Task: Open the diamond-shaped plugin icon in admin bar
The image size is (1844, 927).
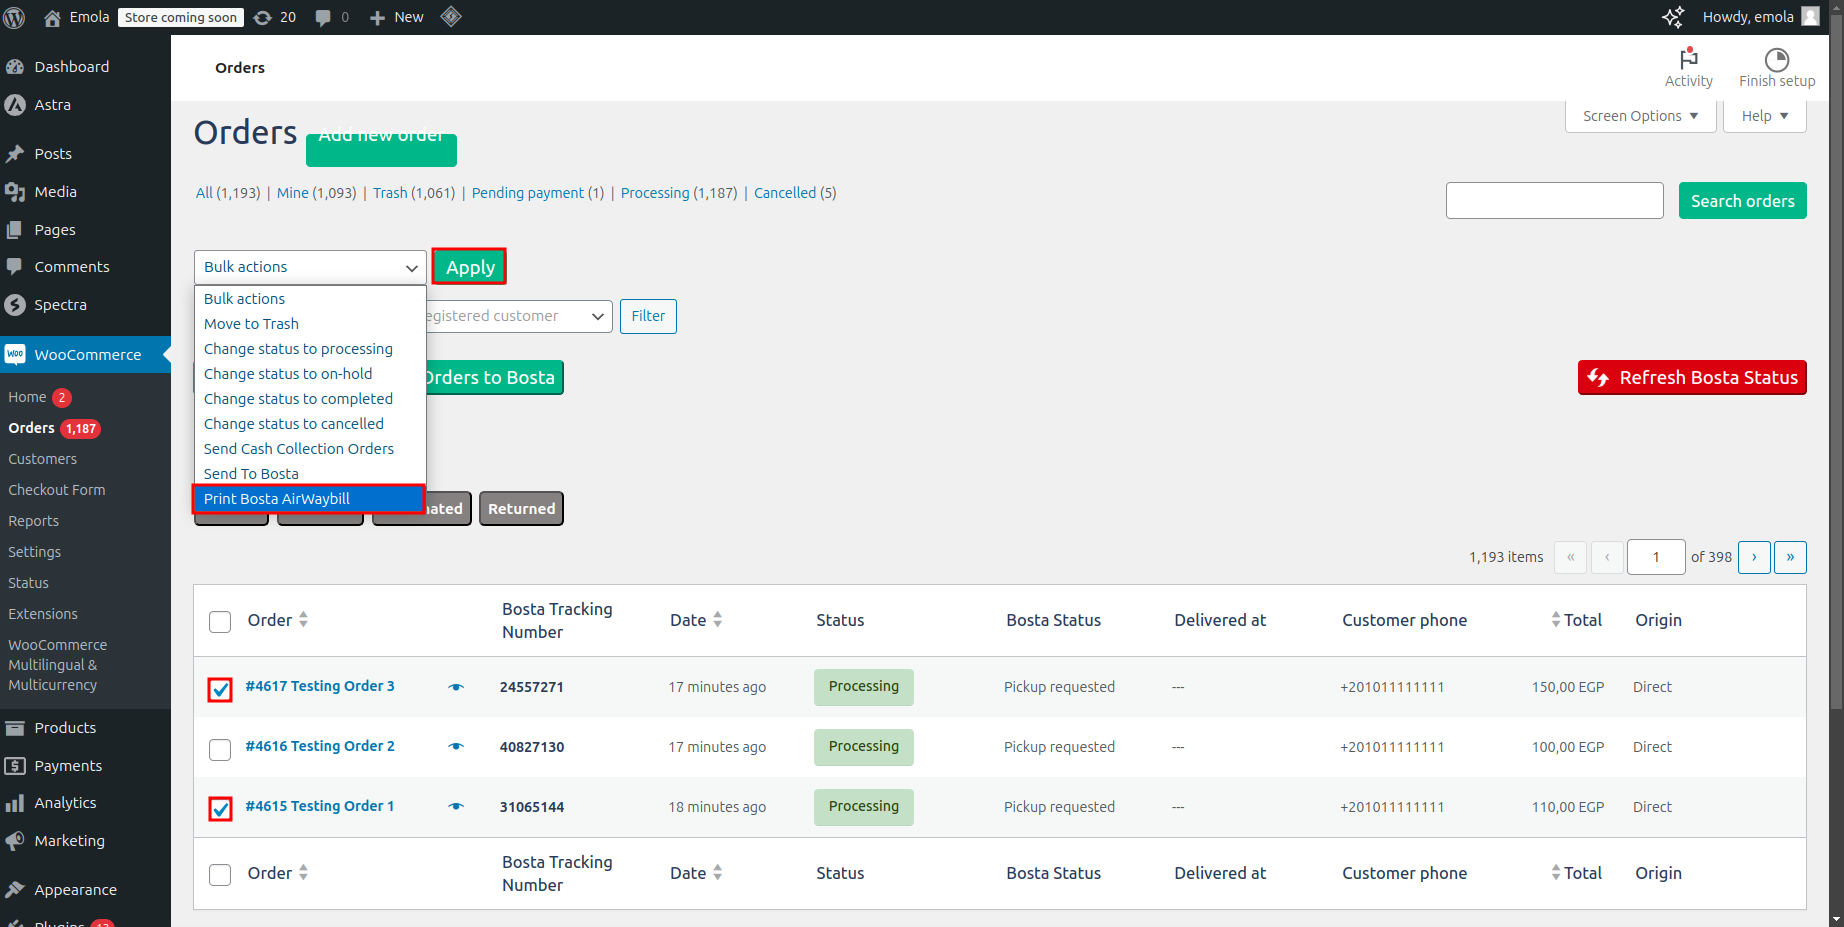Action: (451, 16)
